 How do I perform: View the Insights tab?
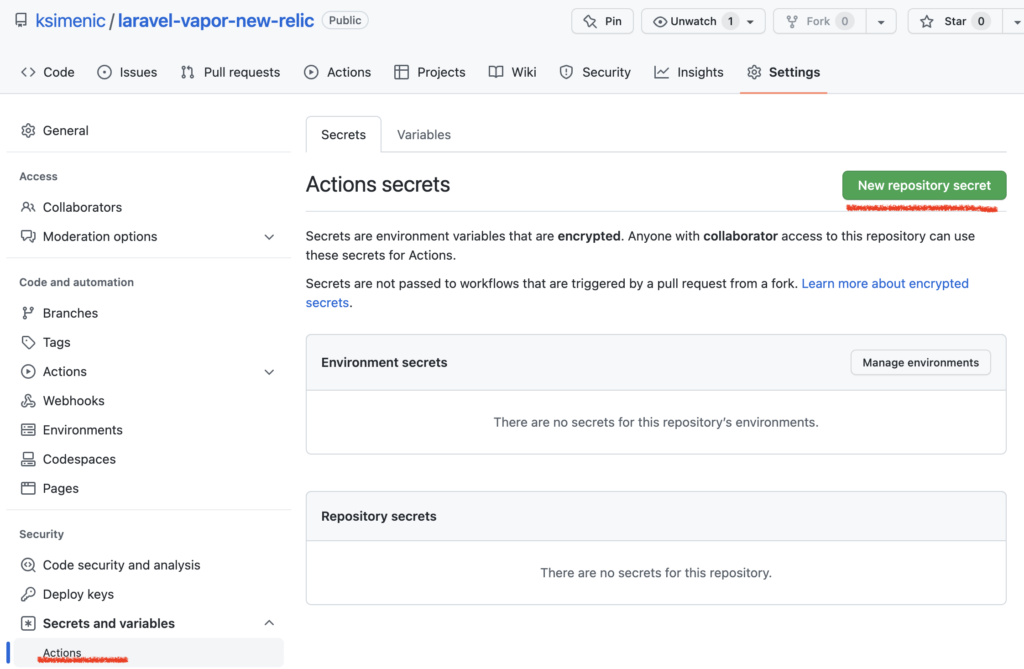[688, 73]
